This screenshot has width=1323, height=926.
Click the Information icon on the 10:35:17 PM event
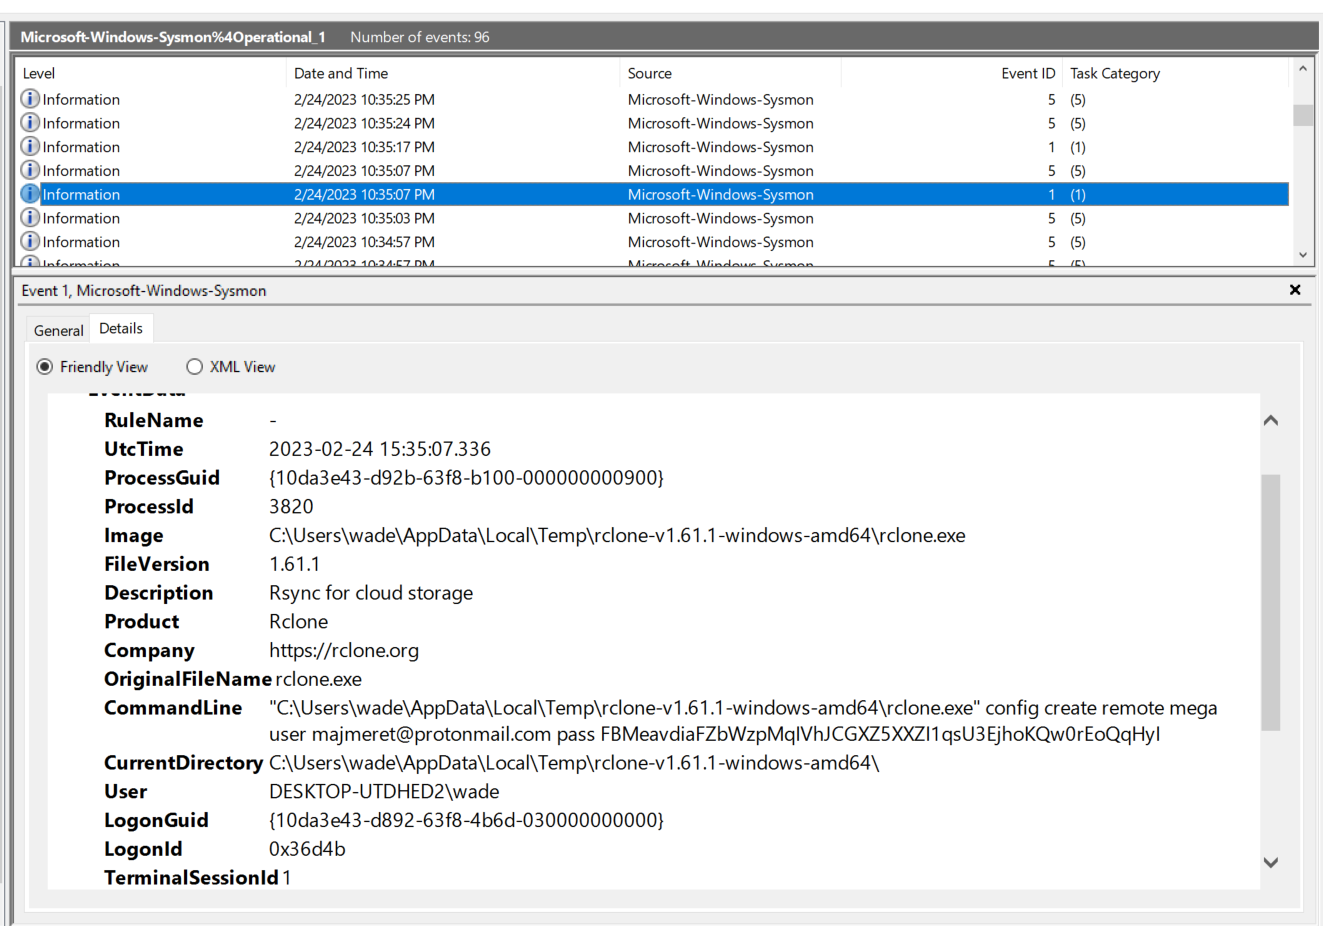28,146
